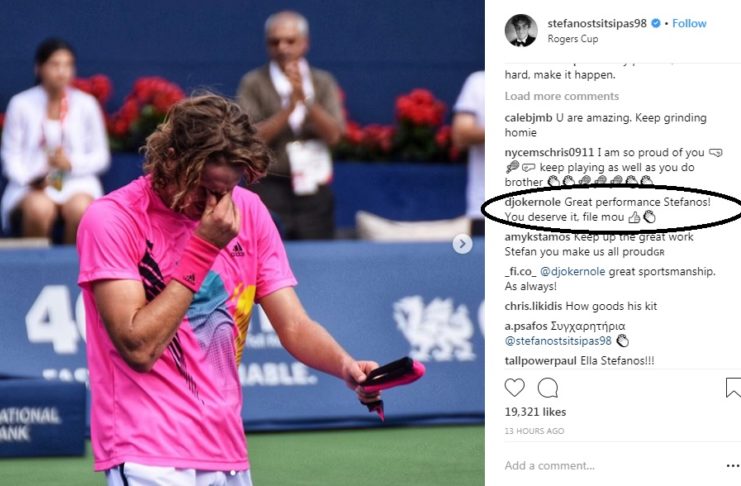741x486 pixels.
Task: Open the 13 HOURS AGO timestamp
Action: [534, 431]
